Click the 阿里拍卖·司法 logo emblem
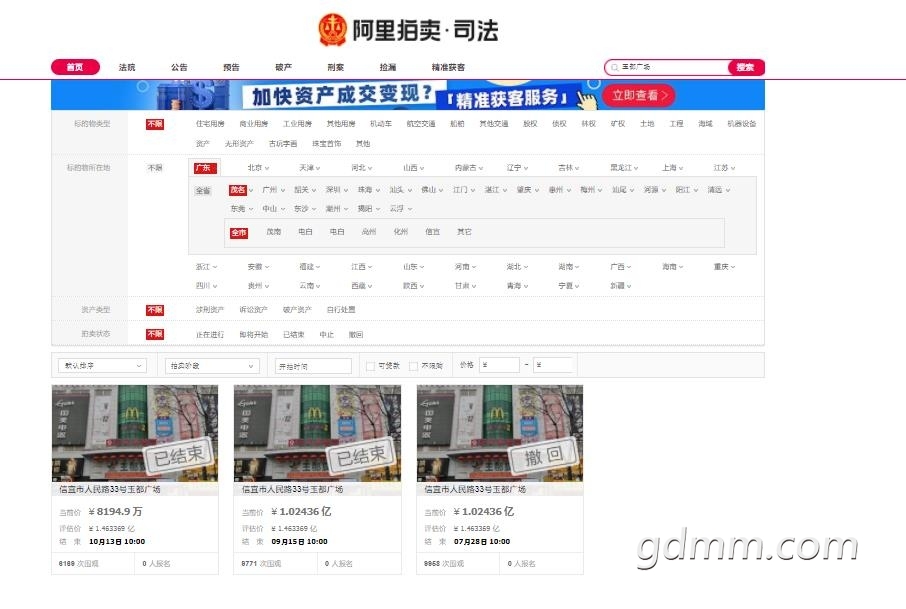The width and height of the screenshot is (906, 609). pyautogui.click(x=333, y=29)
